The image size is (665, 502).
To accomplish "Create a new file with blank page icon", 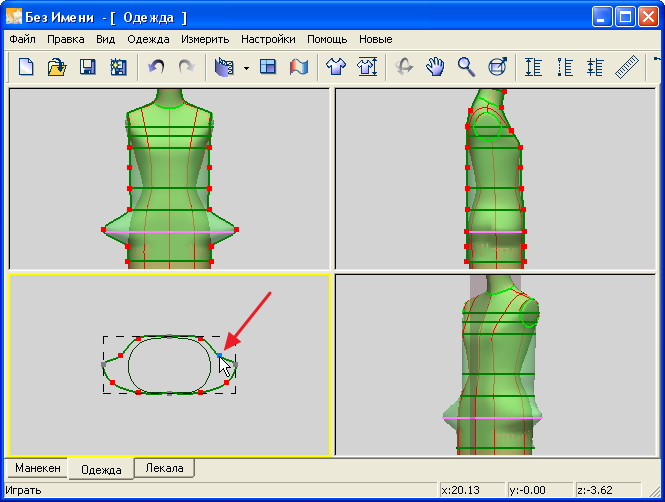I will click(x=26, y=67).
